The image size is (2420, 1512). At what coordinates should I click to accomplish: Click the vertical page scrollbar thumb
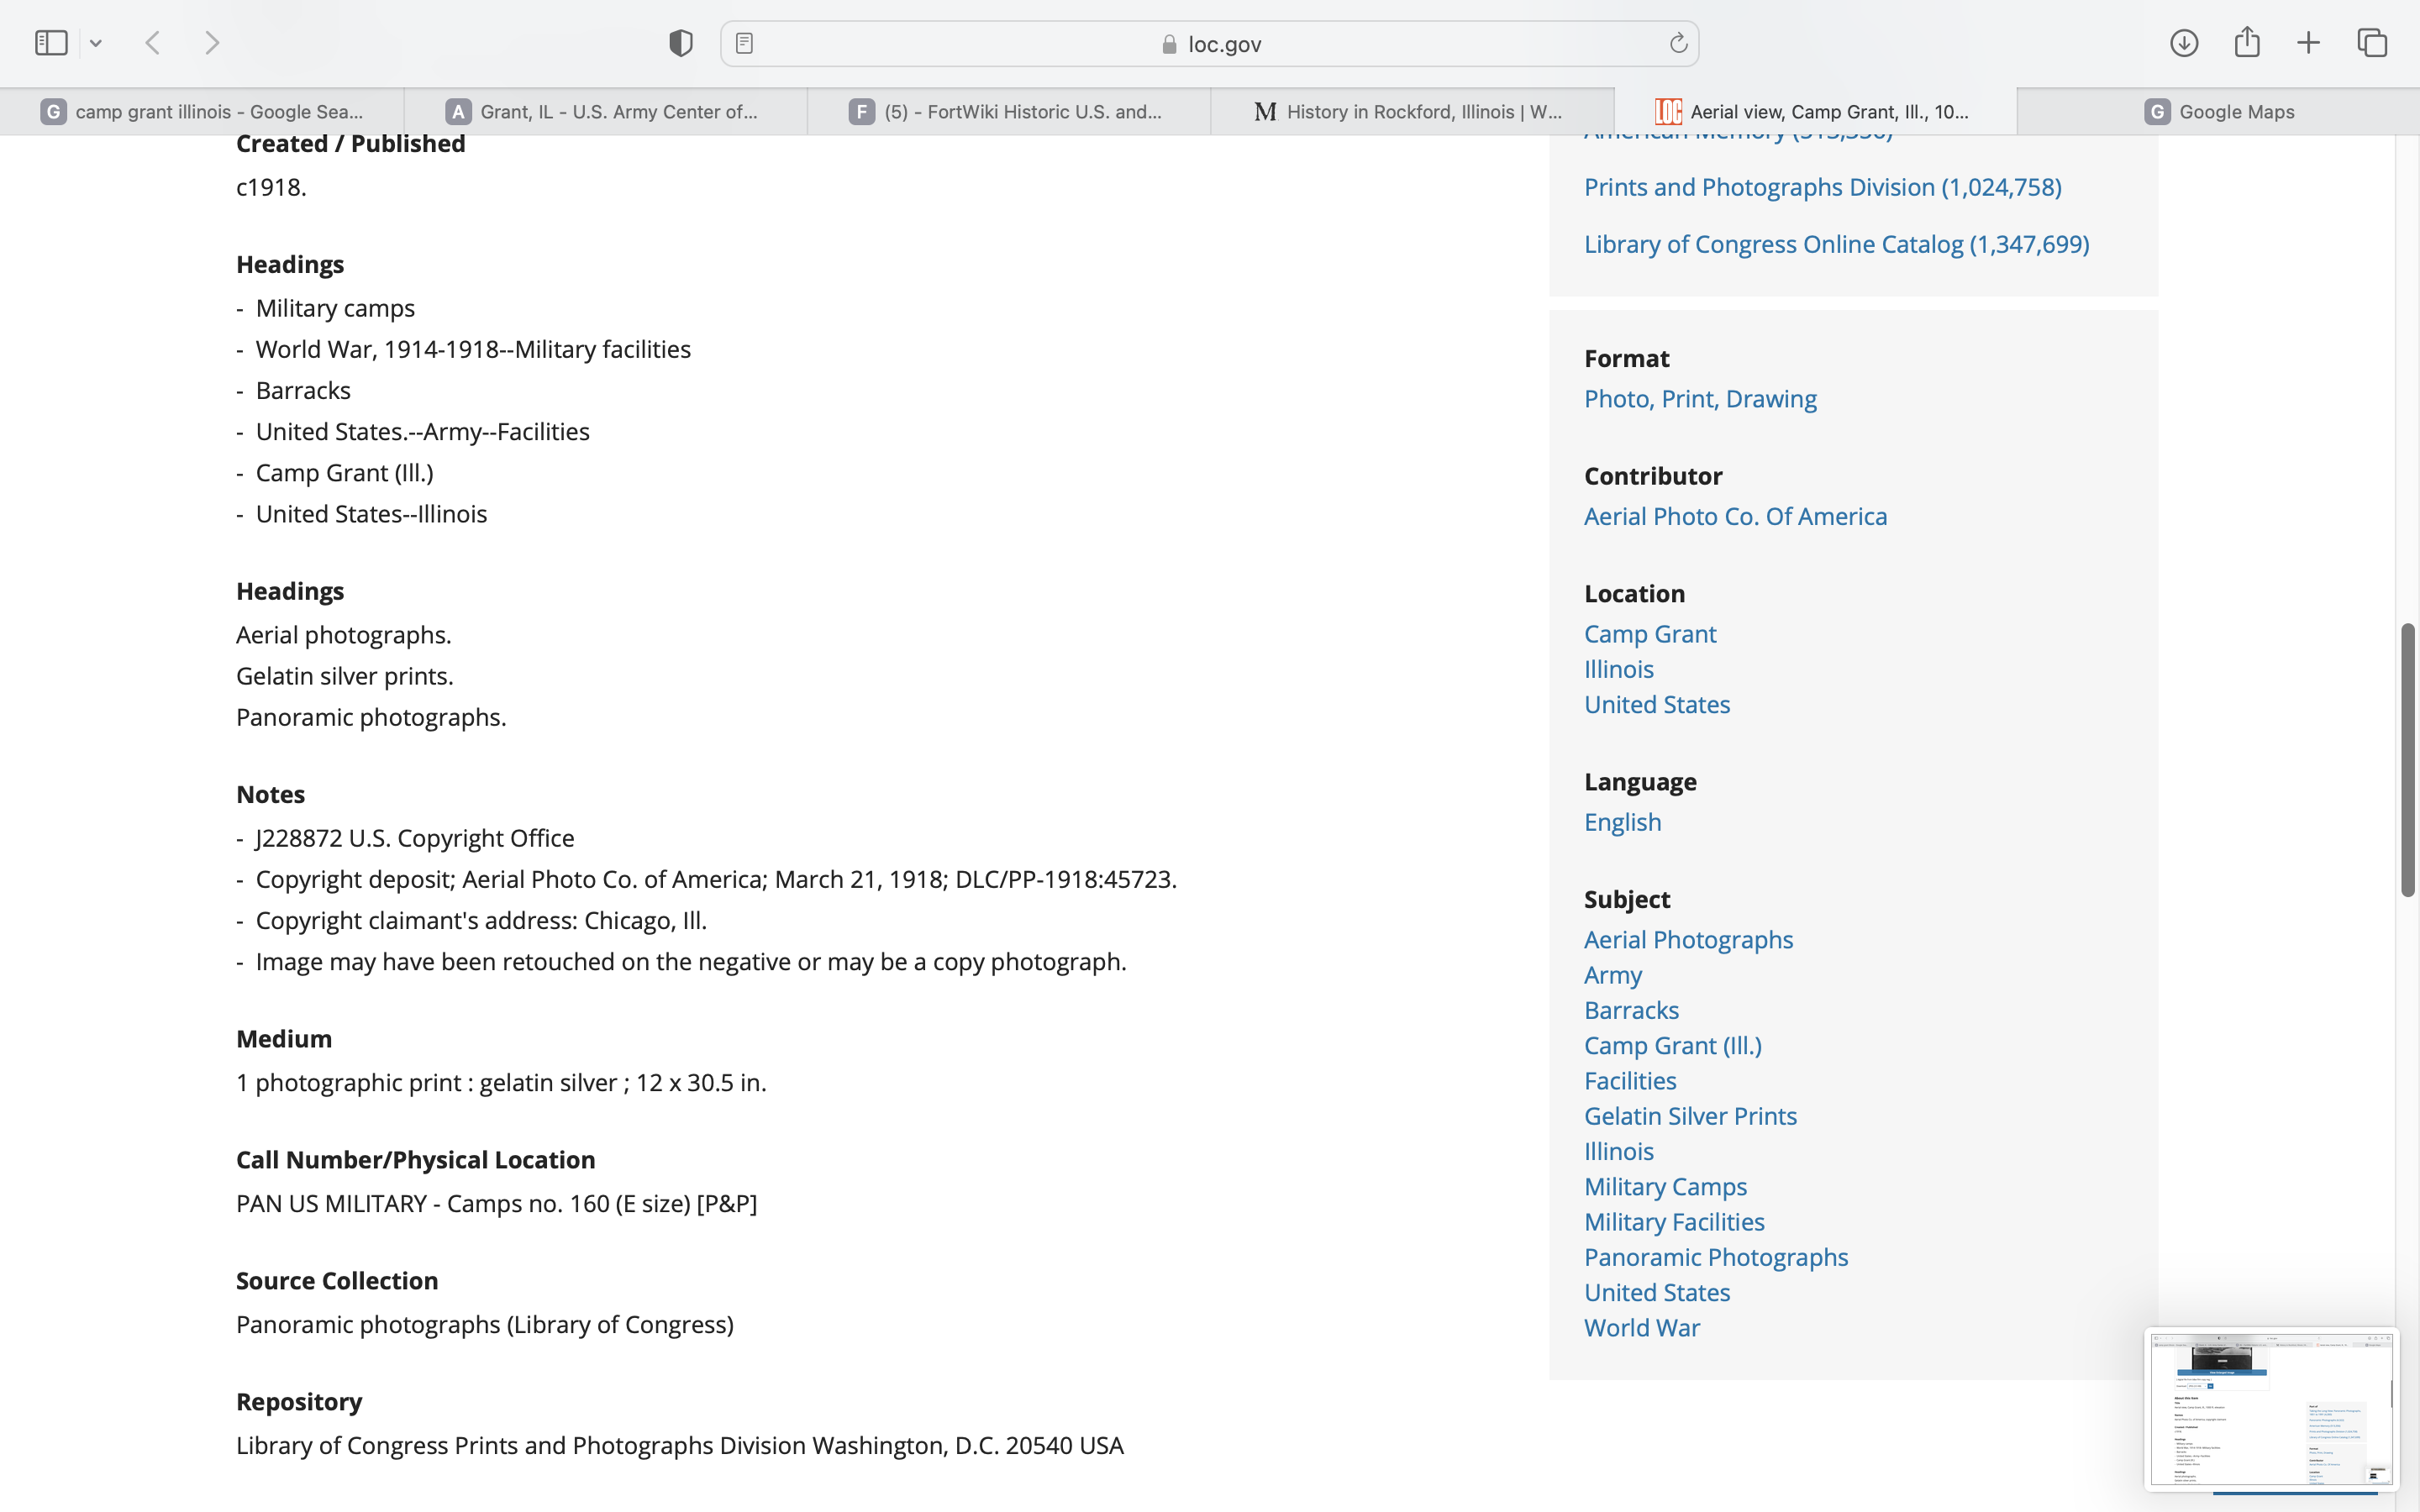click(x=2407, y=760)
